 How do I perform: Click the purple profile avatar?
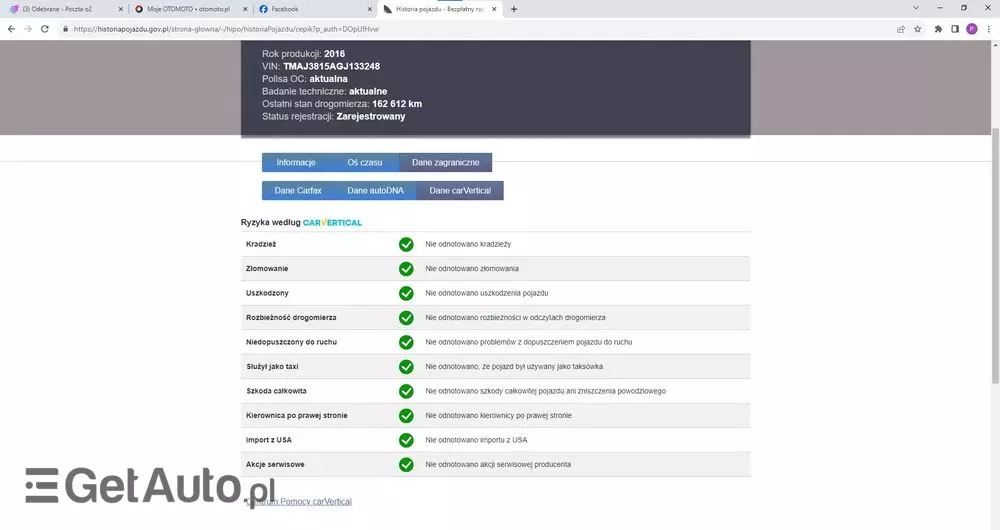click(x=971, y=29)
